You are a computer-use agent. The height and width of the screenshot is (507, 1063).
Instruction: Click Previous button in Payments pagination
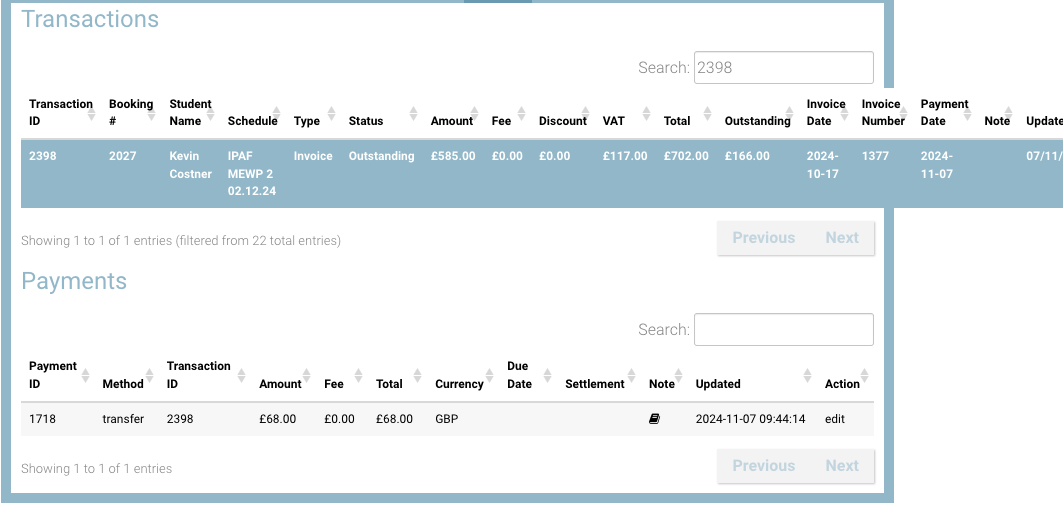[763, 466]
